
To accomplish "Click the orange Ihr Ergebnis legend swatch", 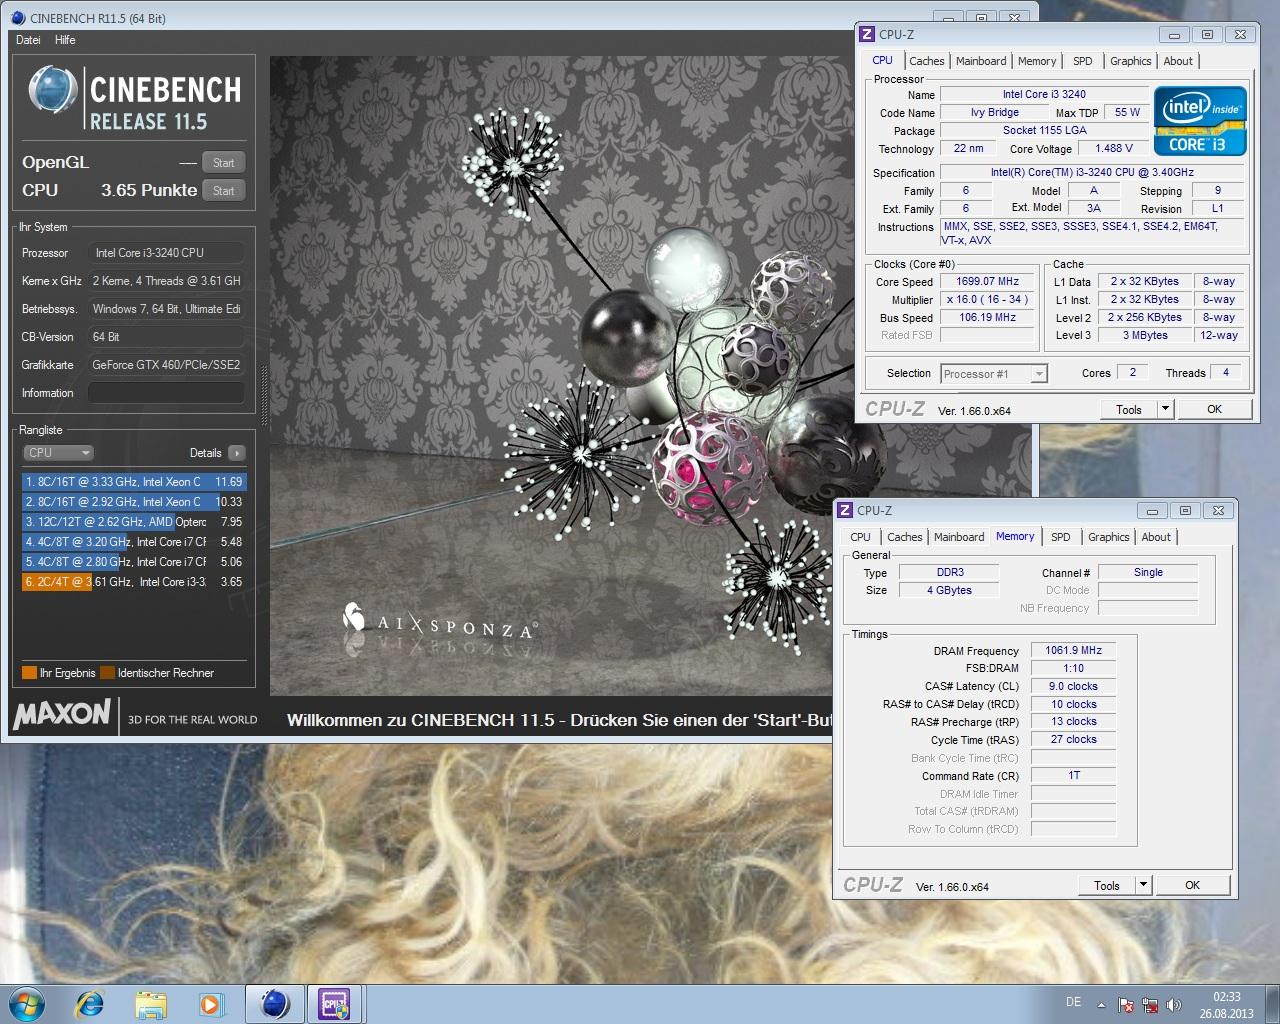I will point(29,673).
